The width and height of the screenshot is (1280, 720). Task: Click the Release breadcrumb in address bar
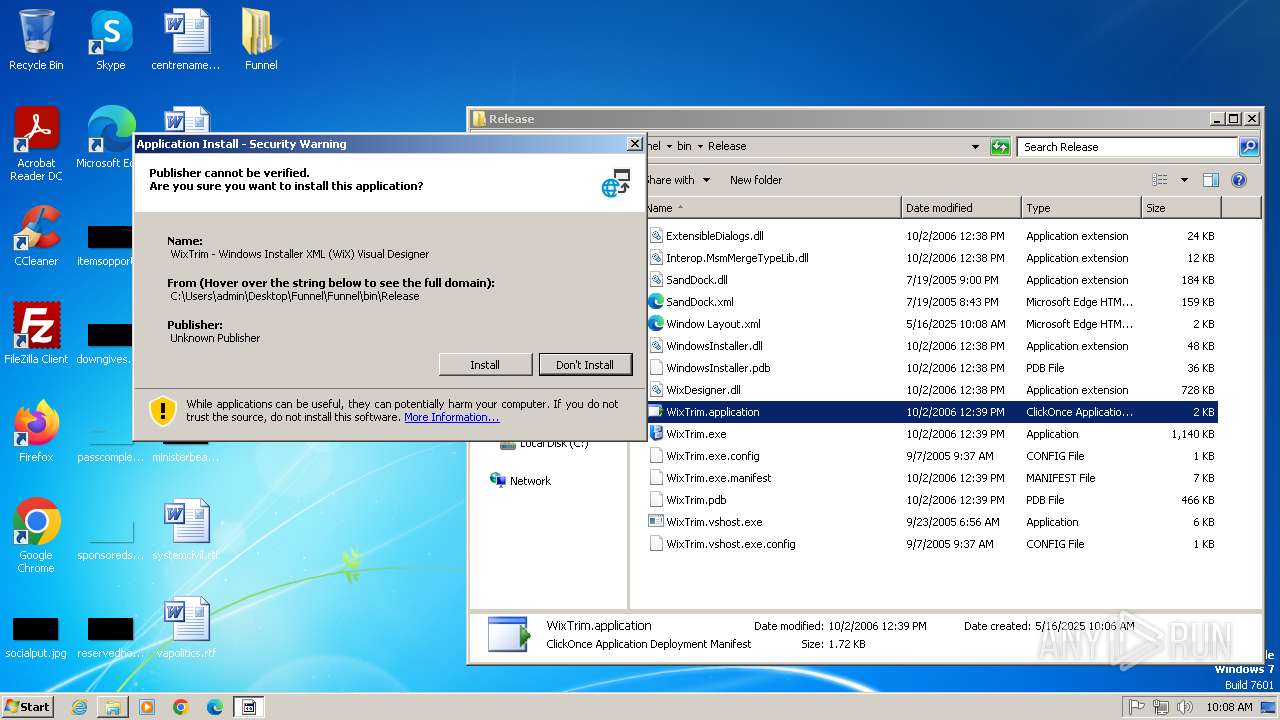[x=727, y=146]
